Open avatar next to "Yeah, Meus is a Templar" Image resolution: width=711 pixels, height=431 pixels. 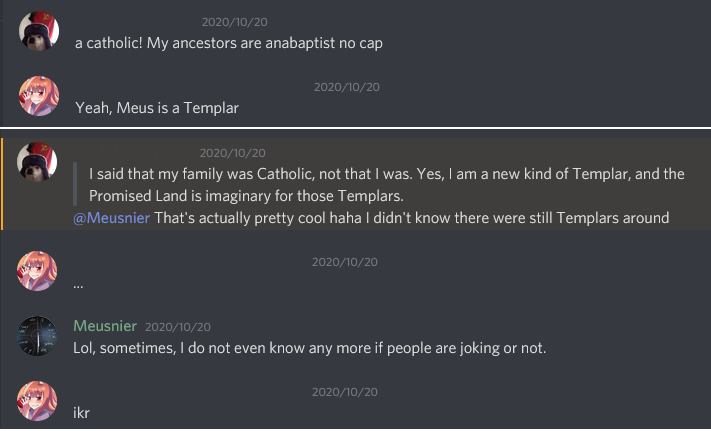39,97
